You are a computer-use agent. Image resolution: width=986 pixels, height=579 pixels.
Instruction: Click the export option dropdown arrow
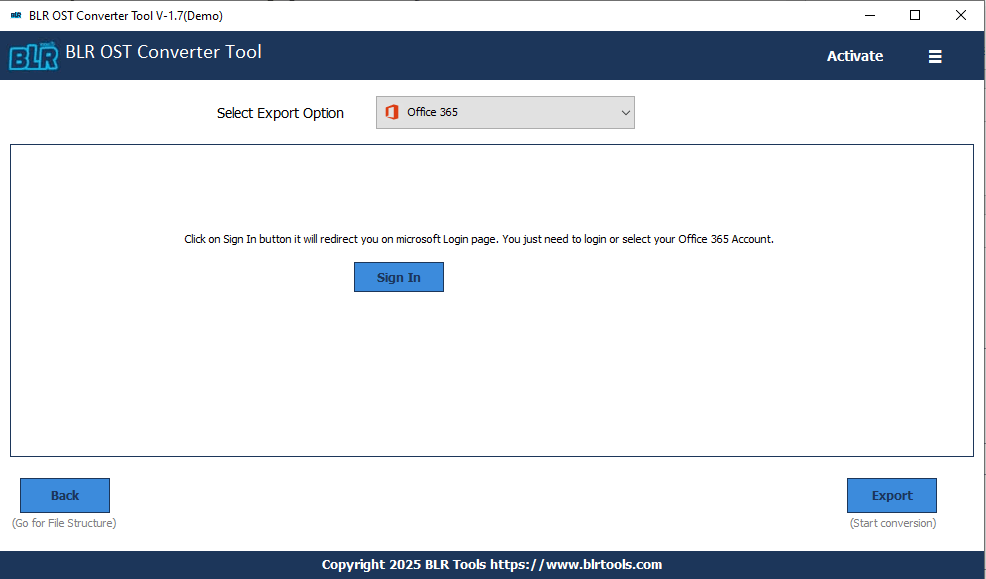(x=624, y=112)
